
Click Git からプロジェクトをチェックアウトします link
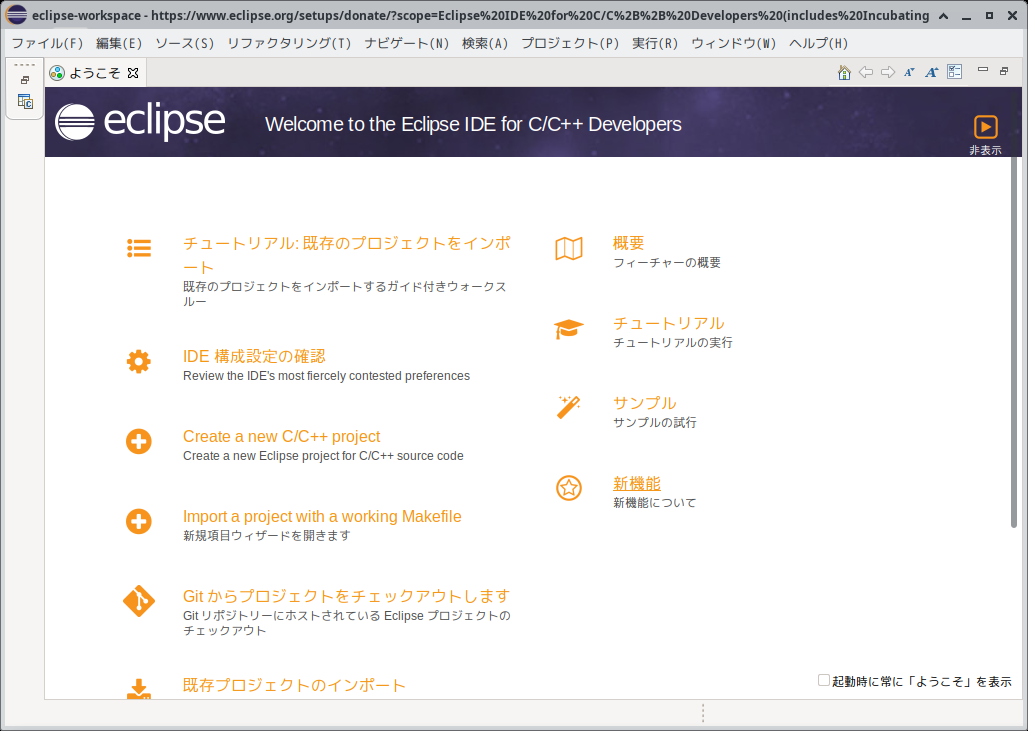(346, 596)
